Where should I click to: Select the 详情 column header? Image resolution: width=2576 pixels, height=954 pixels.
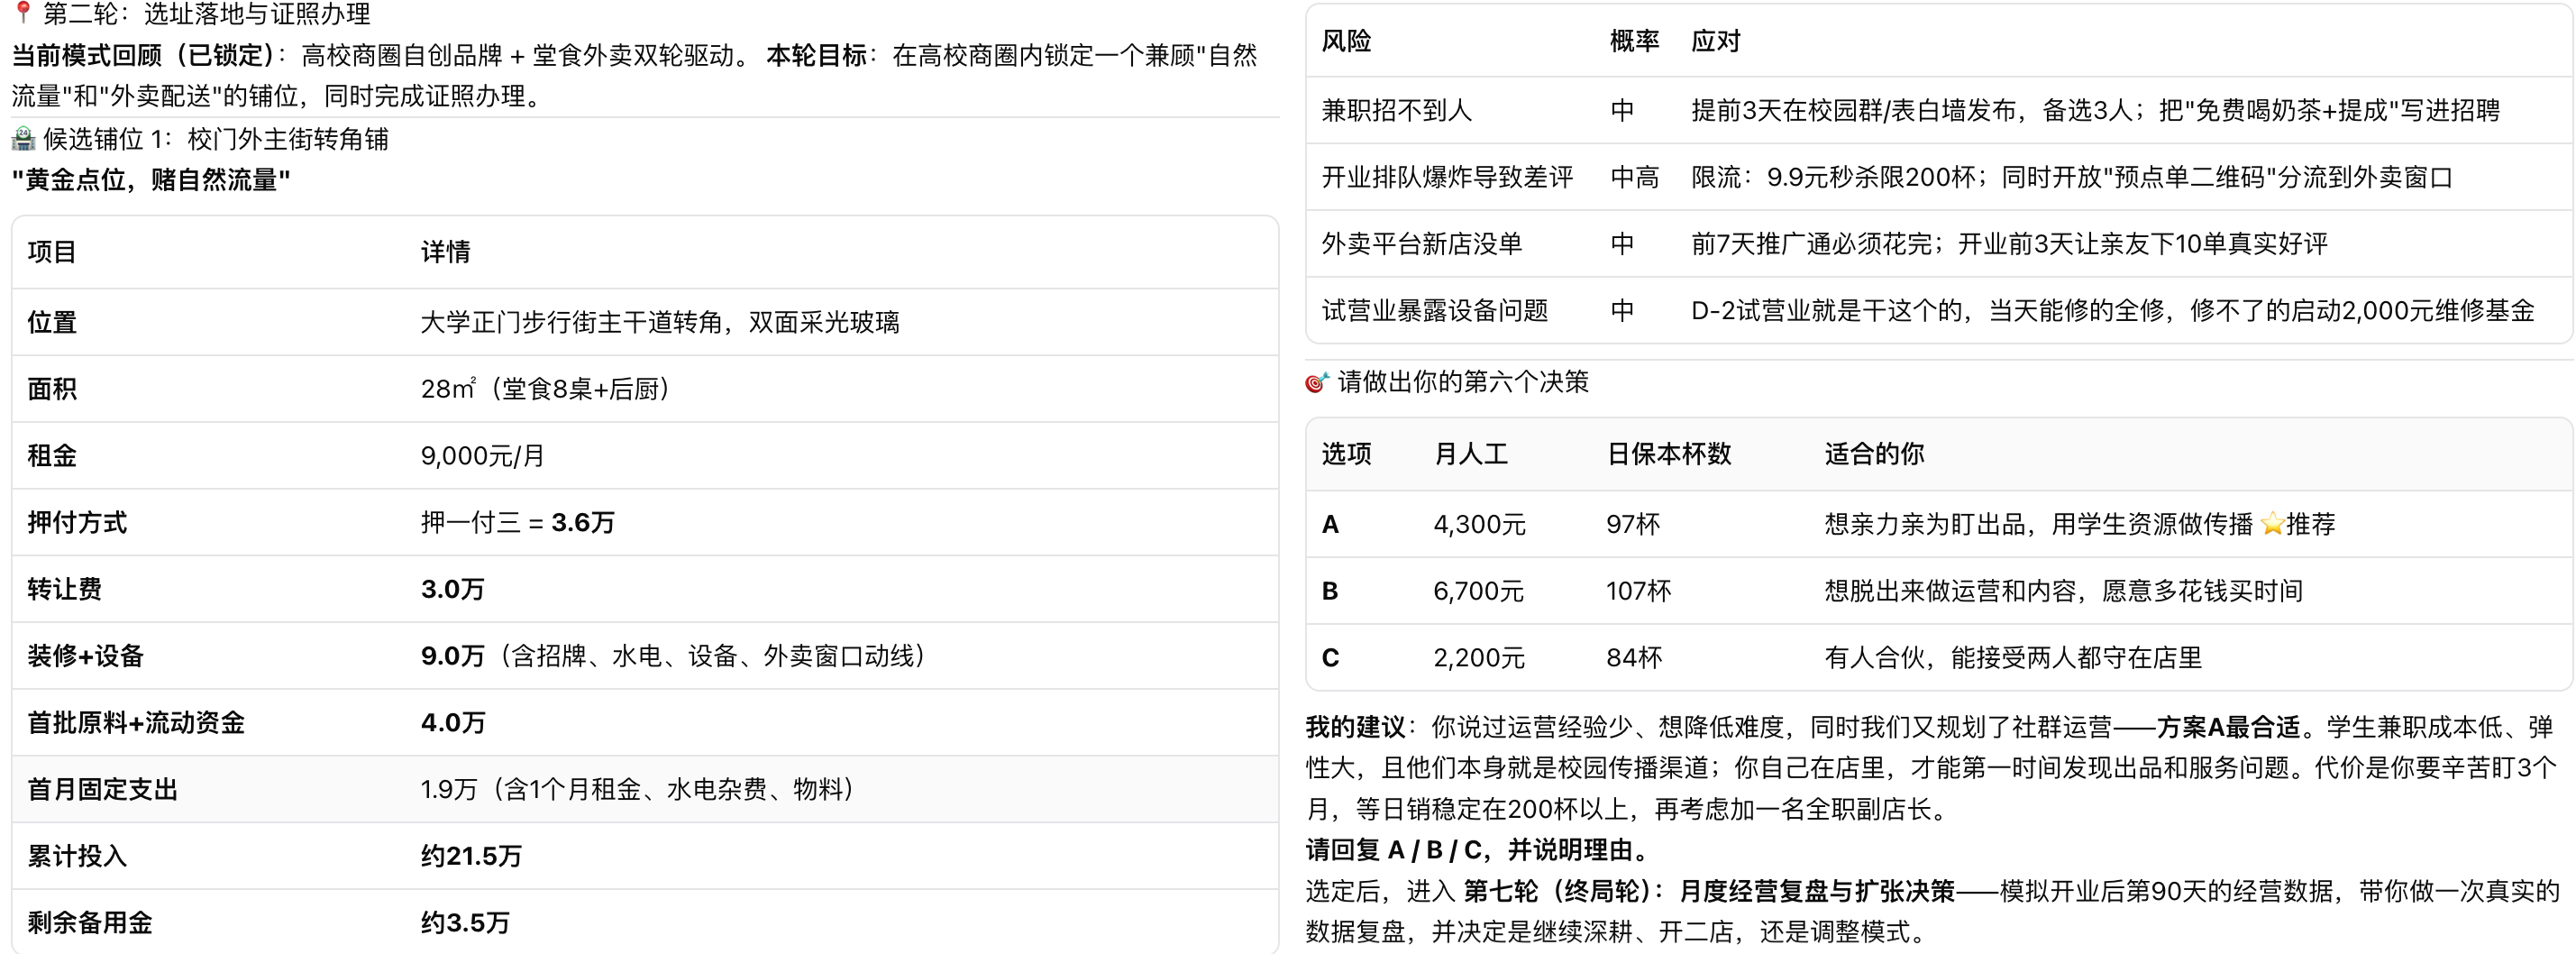click(x=446, y=252)
